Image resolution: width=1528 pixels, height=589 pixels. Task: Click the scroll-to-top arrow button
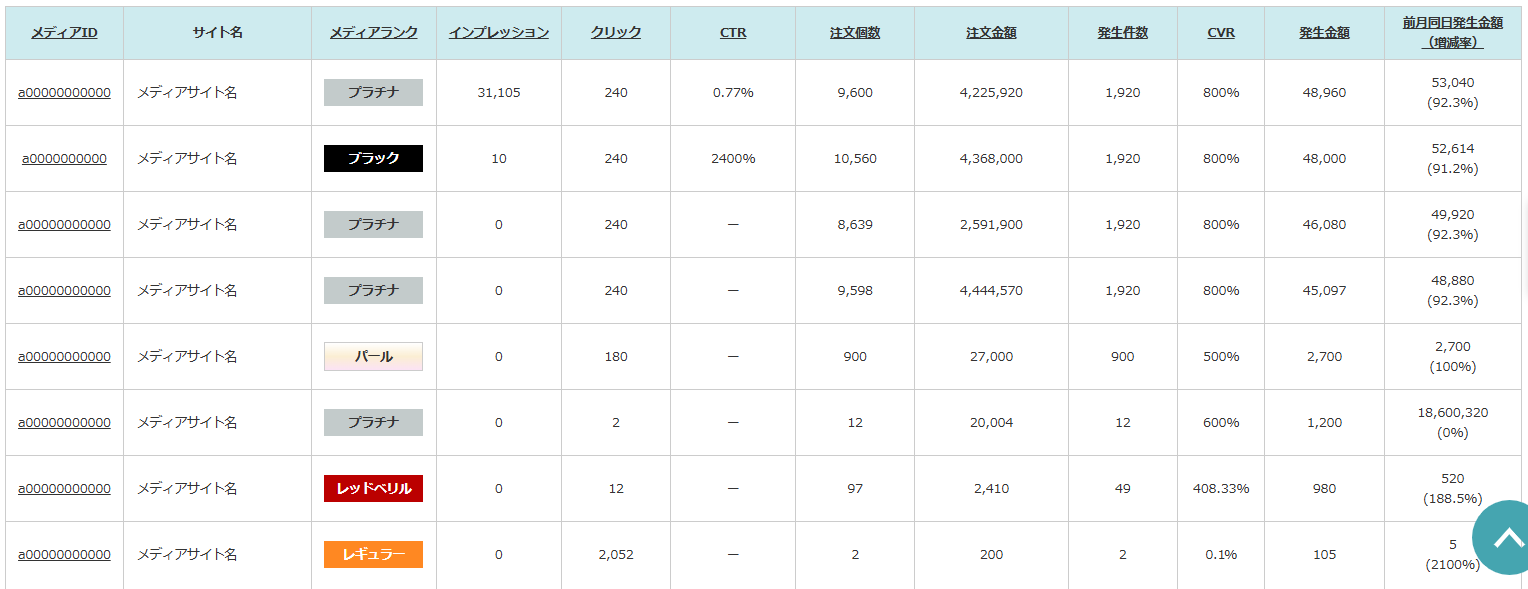pyautogui.click(x=1507, y=537)
